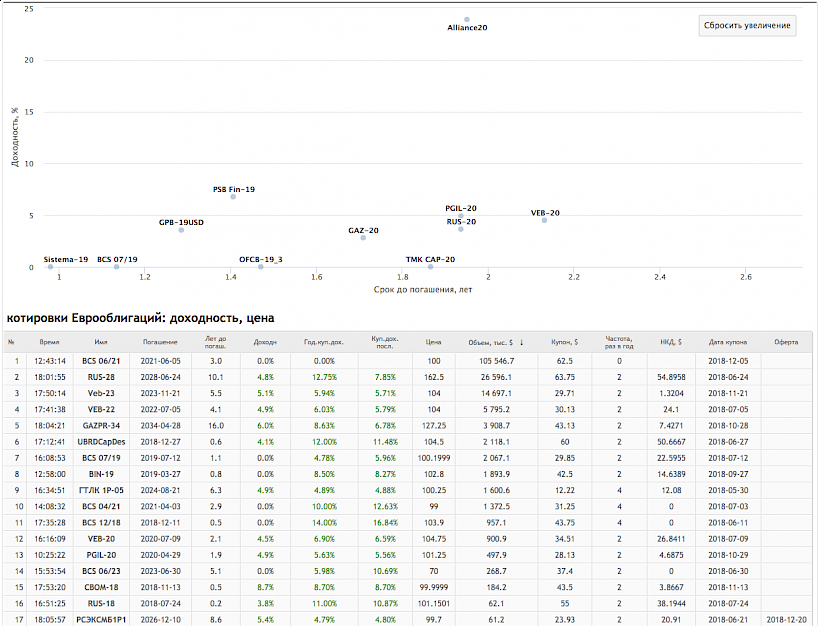Click the RUS-20 dot on the chart
Image resolution: width=820 pixels, height=630 pixels.
(x=461, y=229)
